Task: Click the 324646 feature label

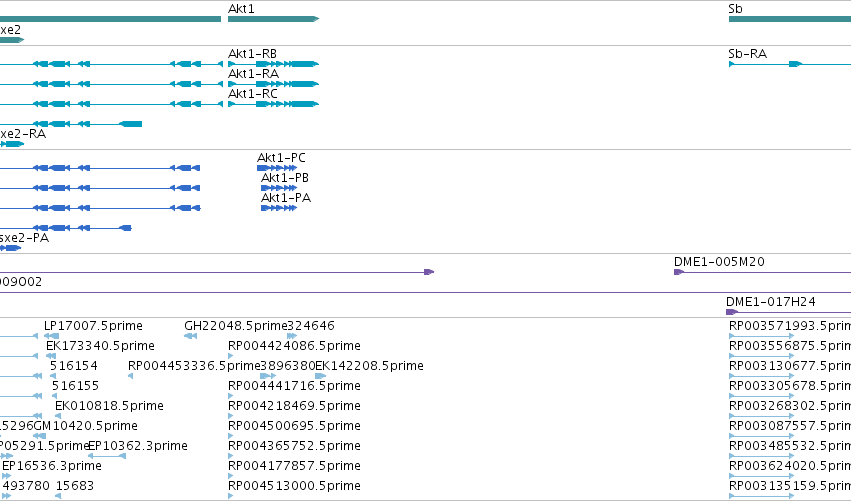Action: (311, 326)
